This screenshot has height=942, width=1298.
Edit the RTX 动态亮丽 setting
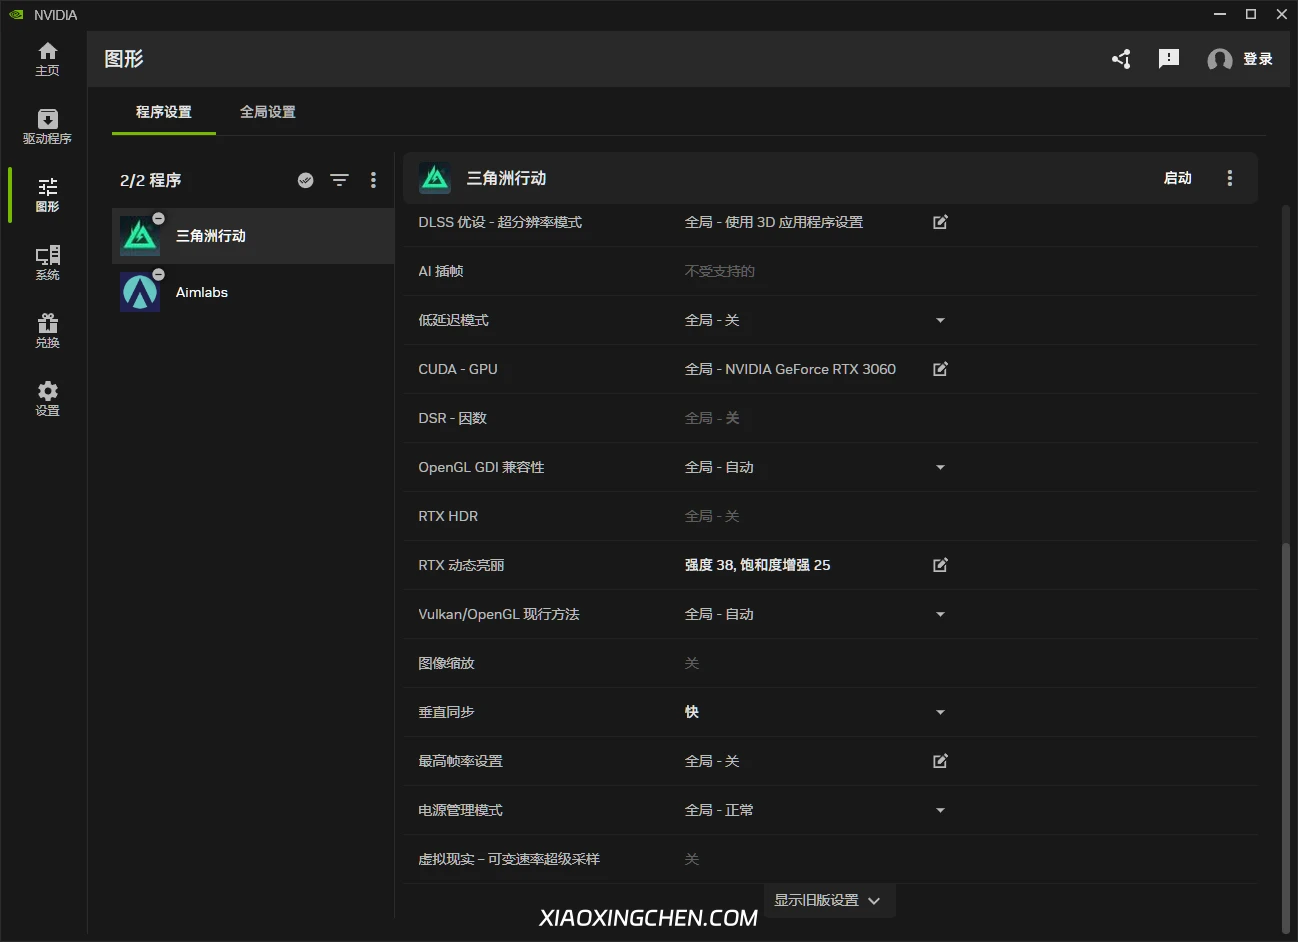940,565
